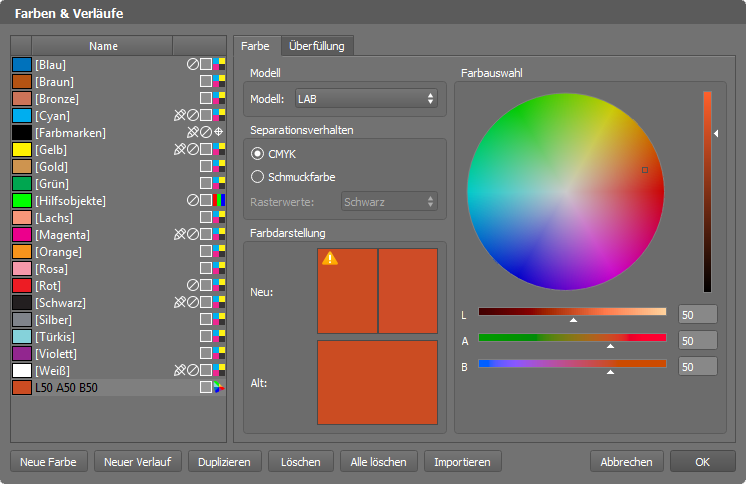Click the L lightness slider handle
The width and height of the screenshot is (746, 484).
[573, 320]
